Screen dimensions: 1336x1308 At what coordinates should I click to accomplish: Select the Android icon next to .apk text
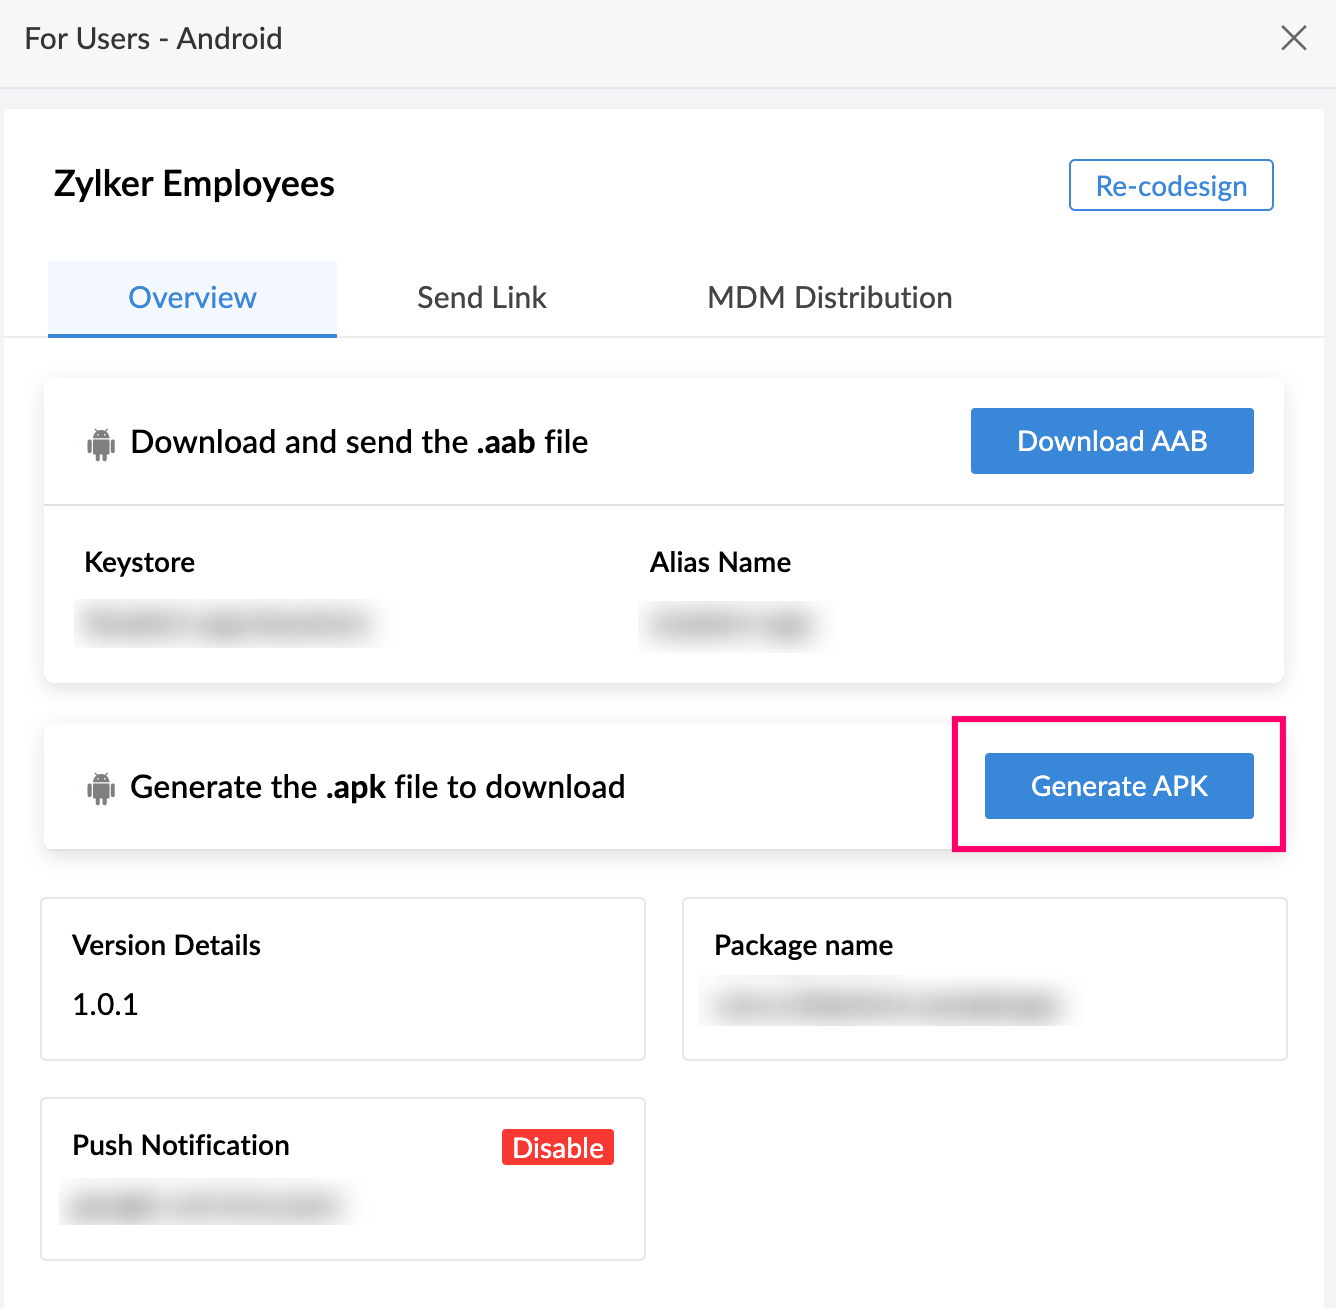click(99, 787)
